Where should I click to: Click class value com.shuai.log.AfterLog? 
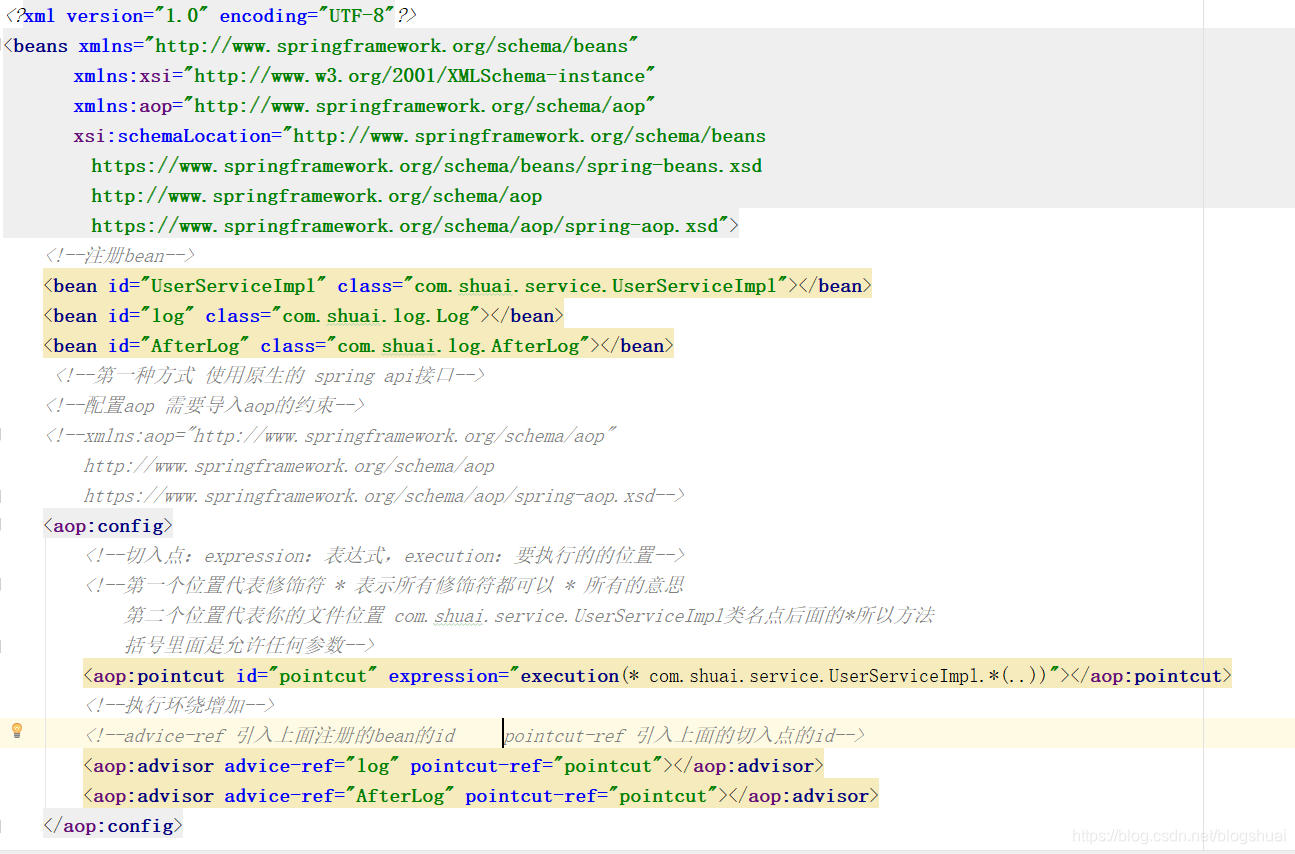tap(457, 346)
